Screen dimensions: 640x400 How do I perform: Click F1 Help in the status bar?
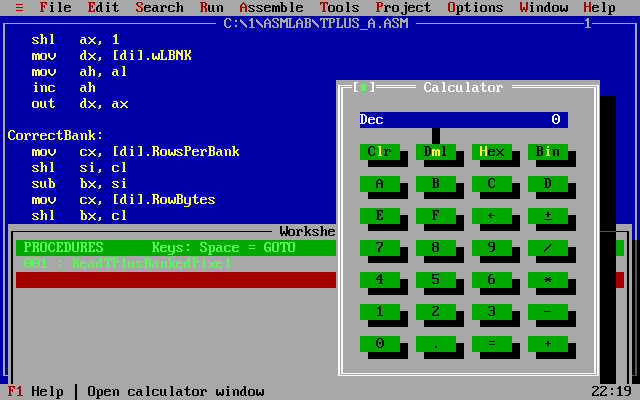click(35, 392)
